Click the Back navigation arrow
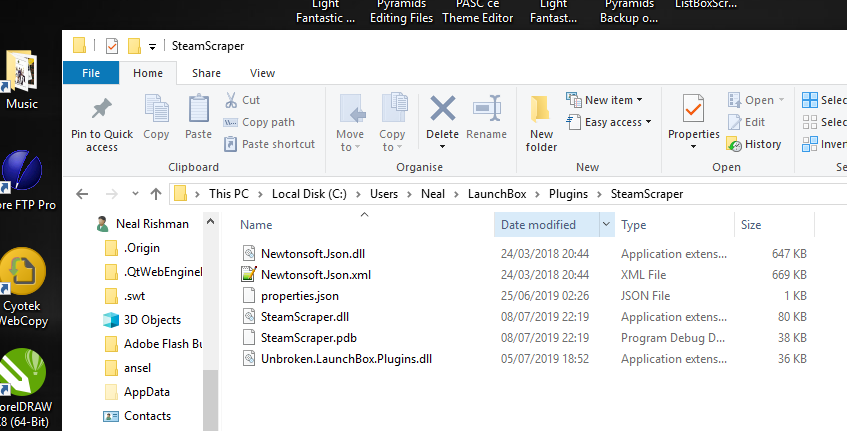The width and height of the screenshot is (847, 431). coord(82,194)
